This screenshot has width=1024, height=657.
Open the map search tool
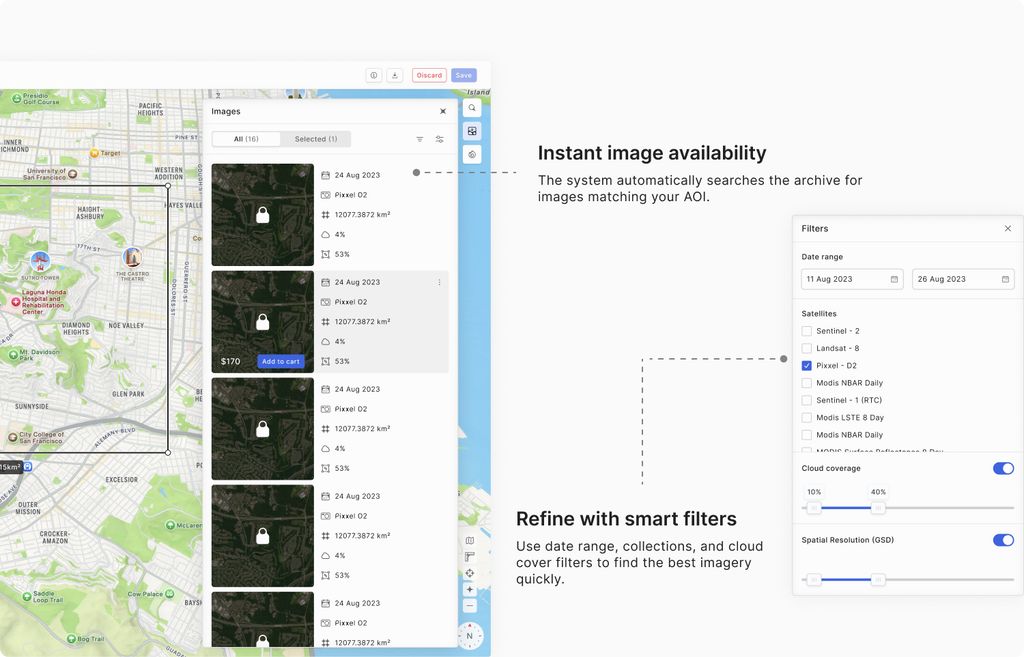(472, 108)
